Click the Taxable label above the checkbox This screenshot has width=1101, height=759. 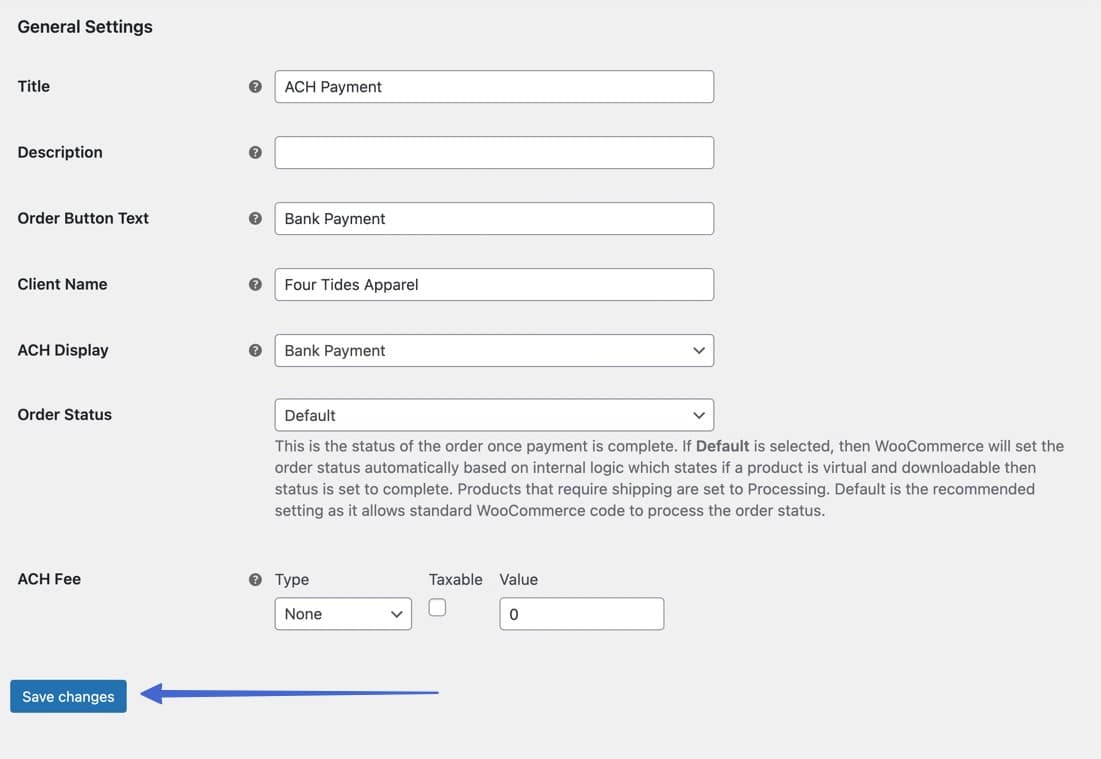[x=455, y=580]
